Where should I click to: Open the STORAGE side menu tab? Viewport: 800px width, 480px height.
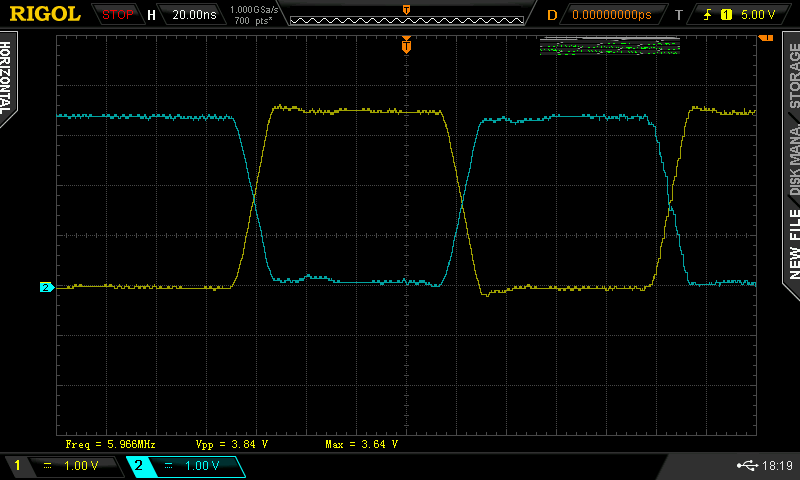794,75
